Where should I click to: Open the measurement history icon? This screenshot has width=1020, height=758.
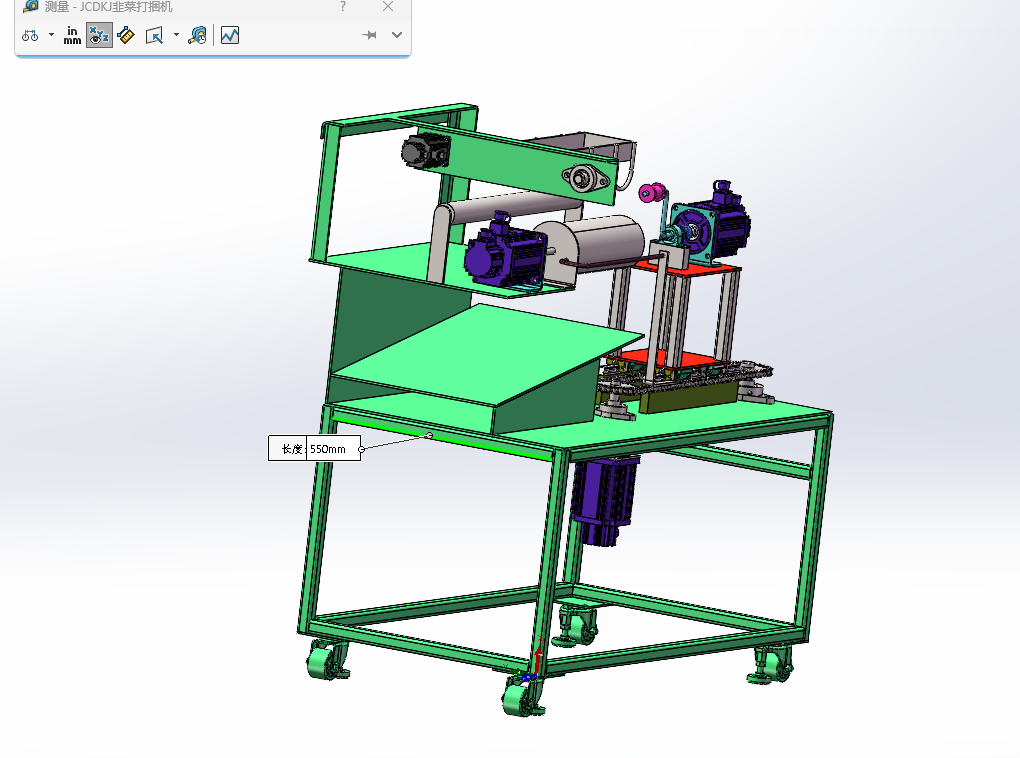click(x=197, y=36)
